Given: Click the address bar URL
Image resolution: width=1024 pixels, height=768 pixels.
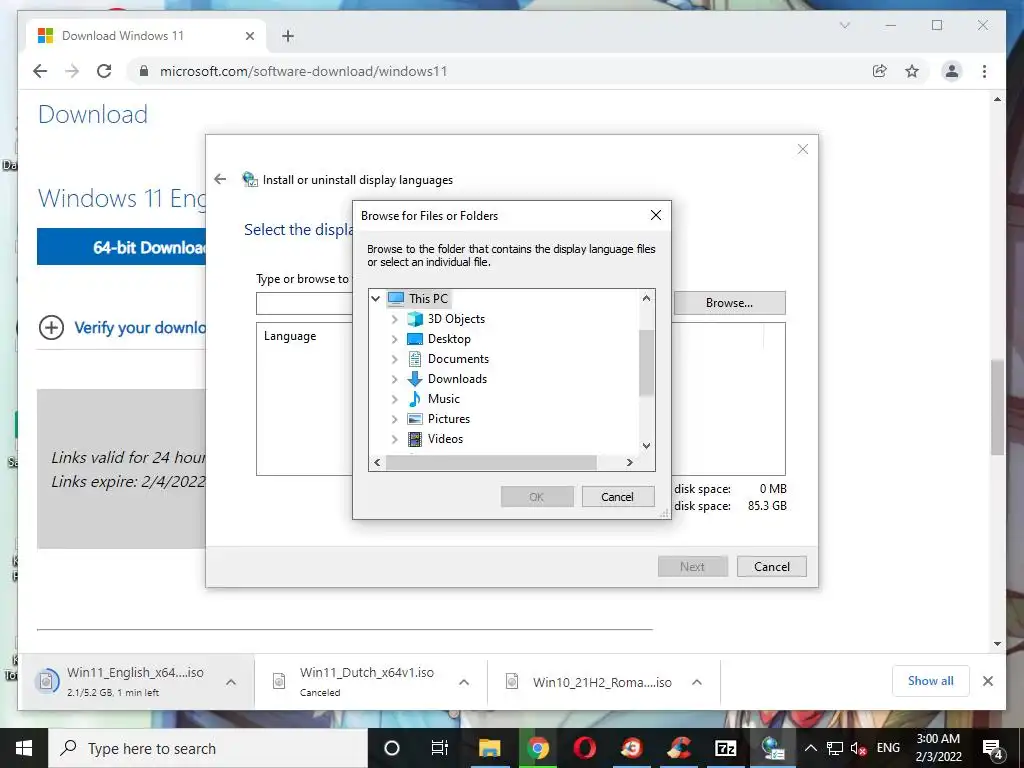Looking at the screenshot, I should pyautogui.click(x=304, y=71).
